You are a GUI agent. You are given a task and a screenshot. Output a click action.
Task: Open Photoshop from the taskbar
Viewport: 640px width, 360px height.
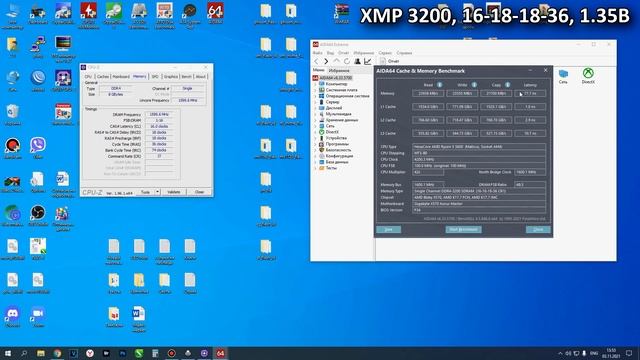(x=122, y=353)
